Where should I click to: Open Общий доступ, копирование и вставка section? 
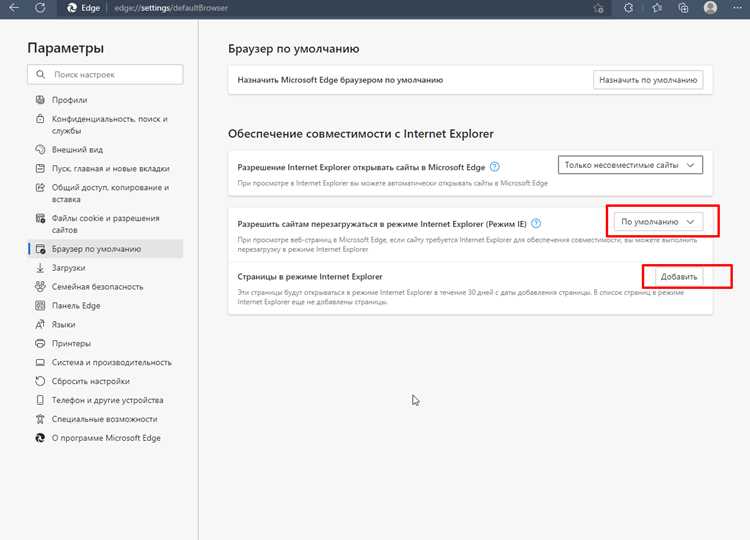(x=105, y=193)
